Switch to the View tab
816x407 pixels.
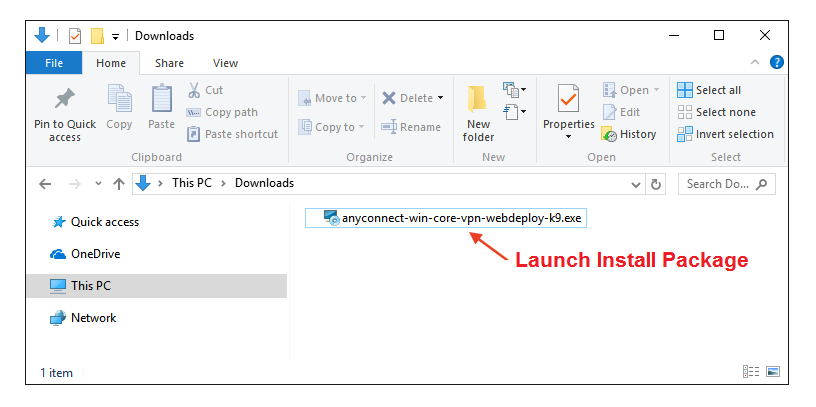pos(225,63)
